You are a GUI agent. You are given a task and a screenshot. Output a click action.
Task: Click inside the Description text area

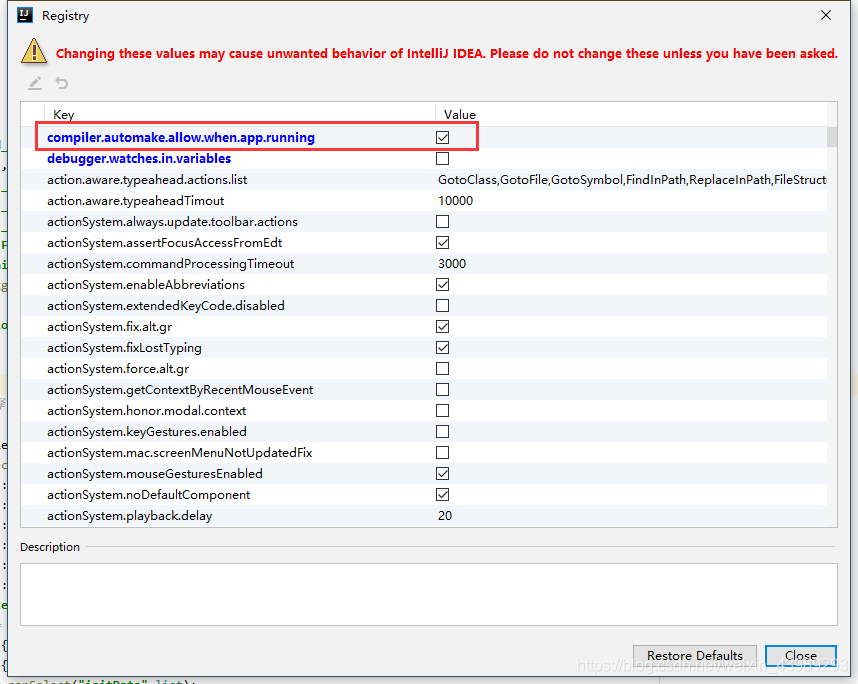click(429, 594)
